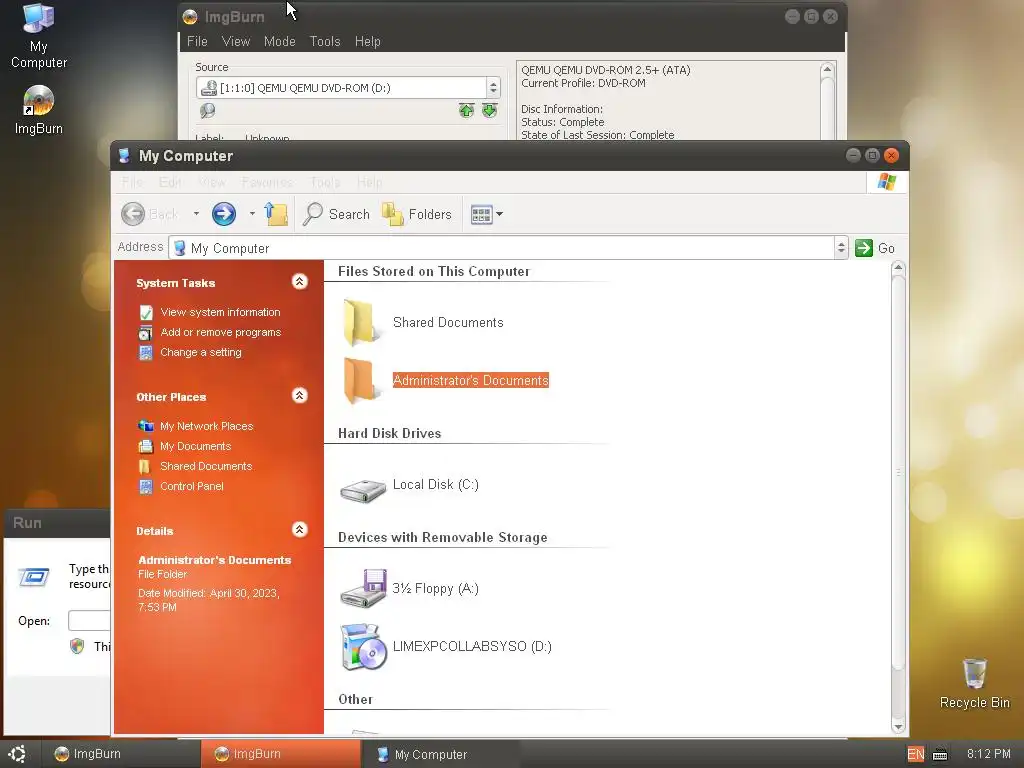The width and height of the screenshot is (1024, 768).
Task: Click the Go button next to address bar
Action: (x=874, y=248)
